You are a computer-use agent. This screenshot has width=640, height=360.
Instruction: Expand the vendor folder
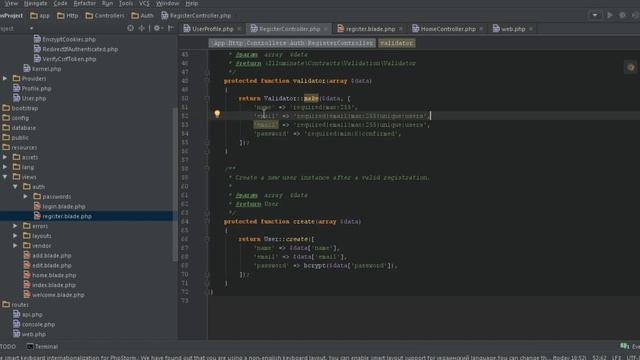(15, 245)
